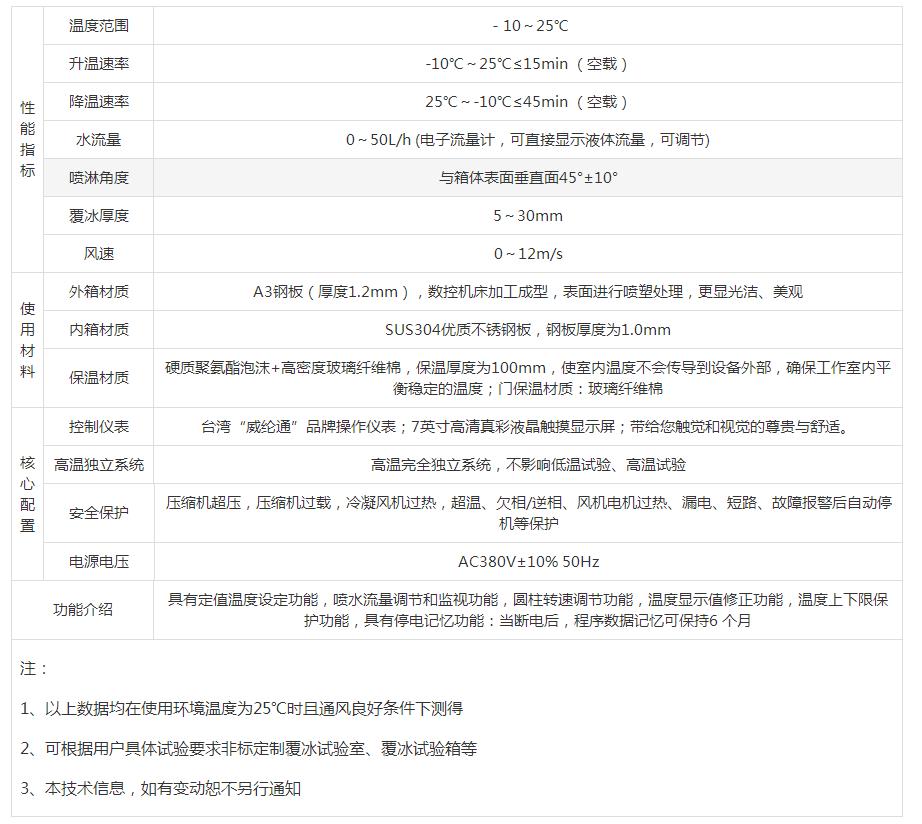Click the 控制仪表 row label
The width and height of the screenshot is (922, 824).
tap(98, 427)
